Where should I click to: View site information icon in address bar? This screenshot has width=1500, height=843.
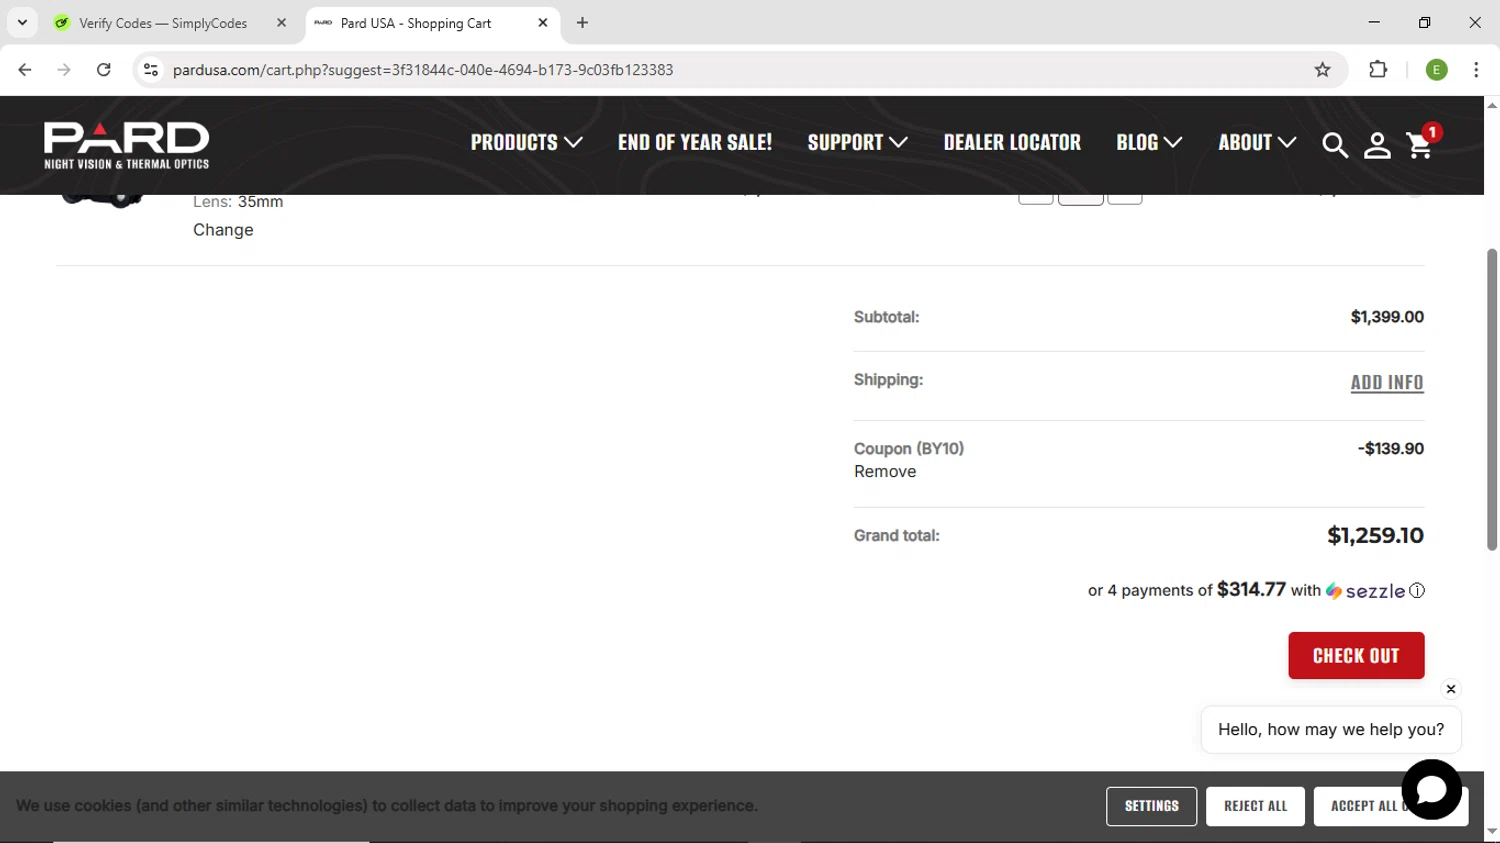[x=151, y=70]
